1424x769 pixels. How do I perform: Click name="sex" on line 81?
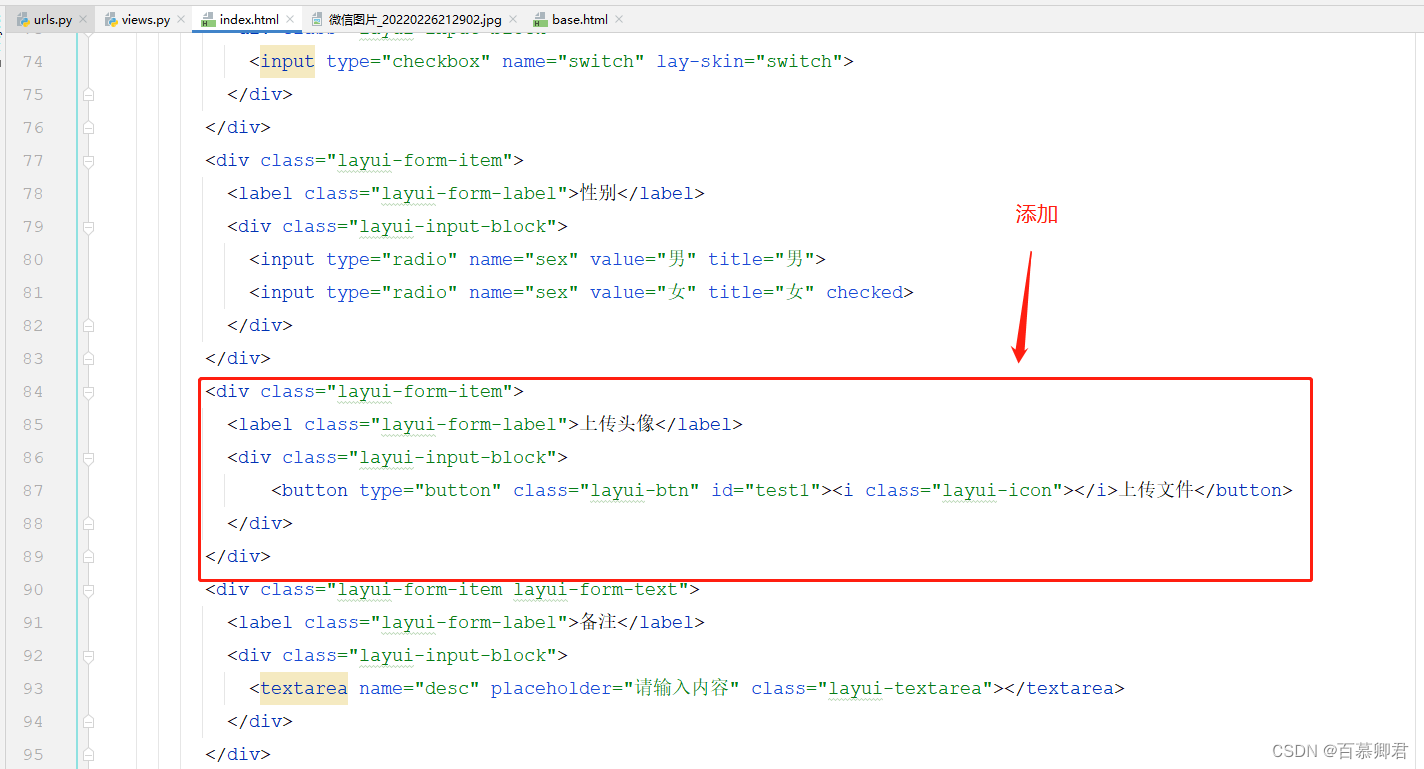coord(524,293)
